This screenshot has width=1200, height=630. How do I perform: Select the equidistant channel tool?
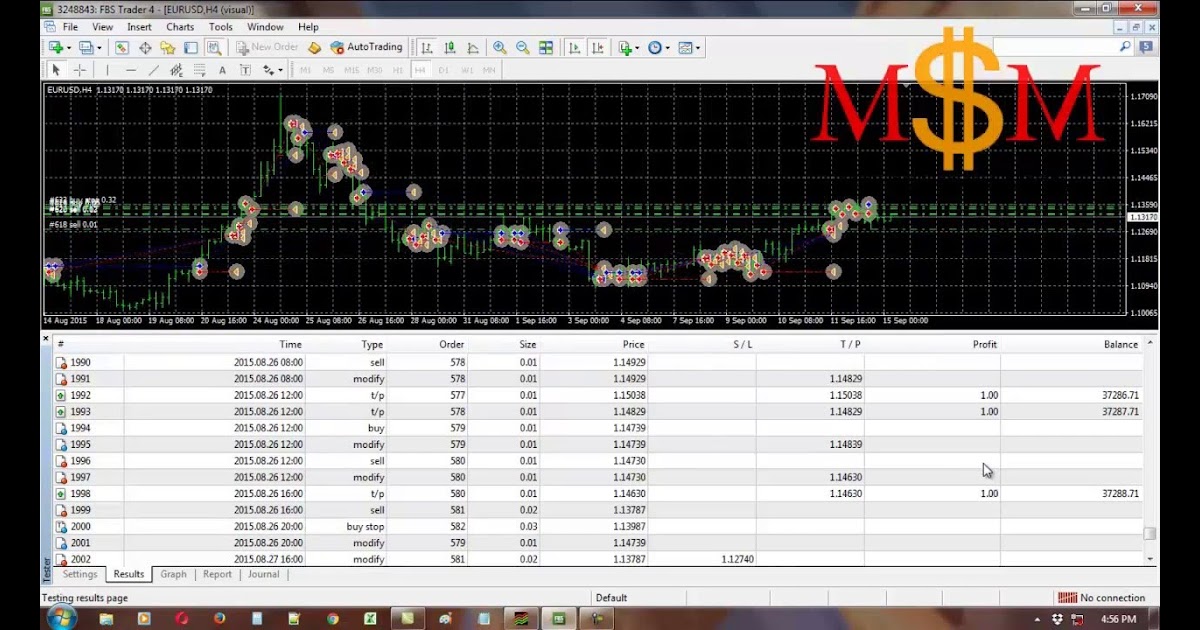tap(176, 70)
